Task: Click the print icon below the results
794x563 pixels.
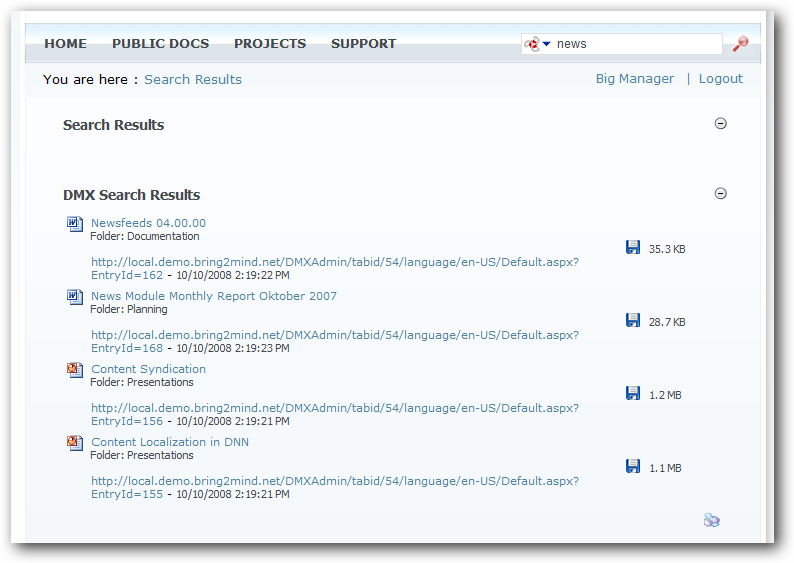Action: pos(711,520)
